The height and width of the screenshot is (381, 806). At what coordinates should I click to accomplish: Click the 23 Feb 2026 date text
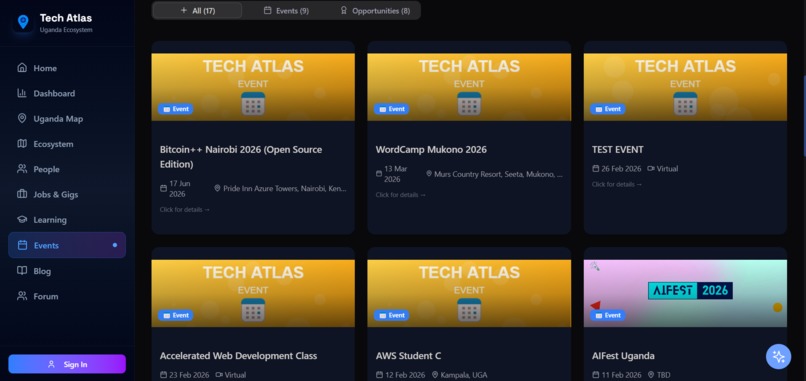pos(189,375)
